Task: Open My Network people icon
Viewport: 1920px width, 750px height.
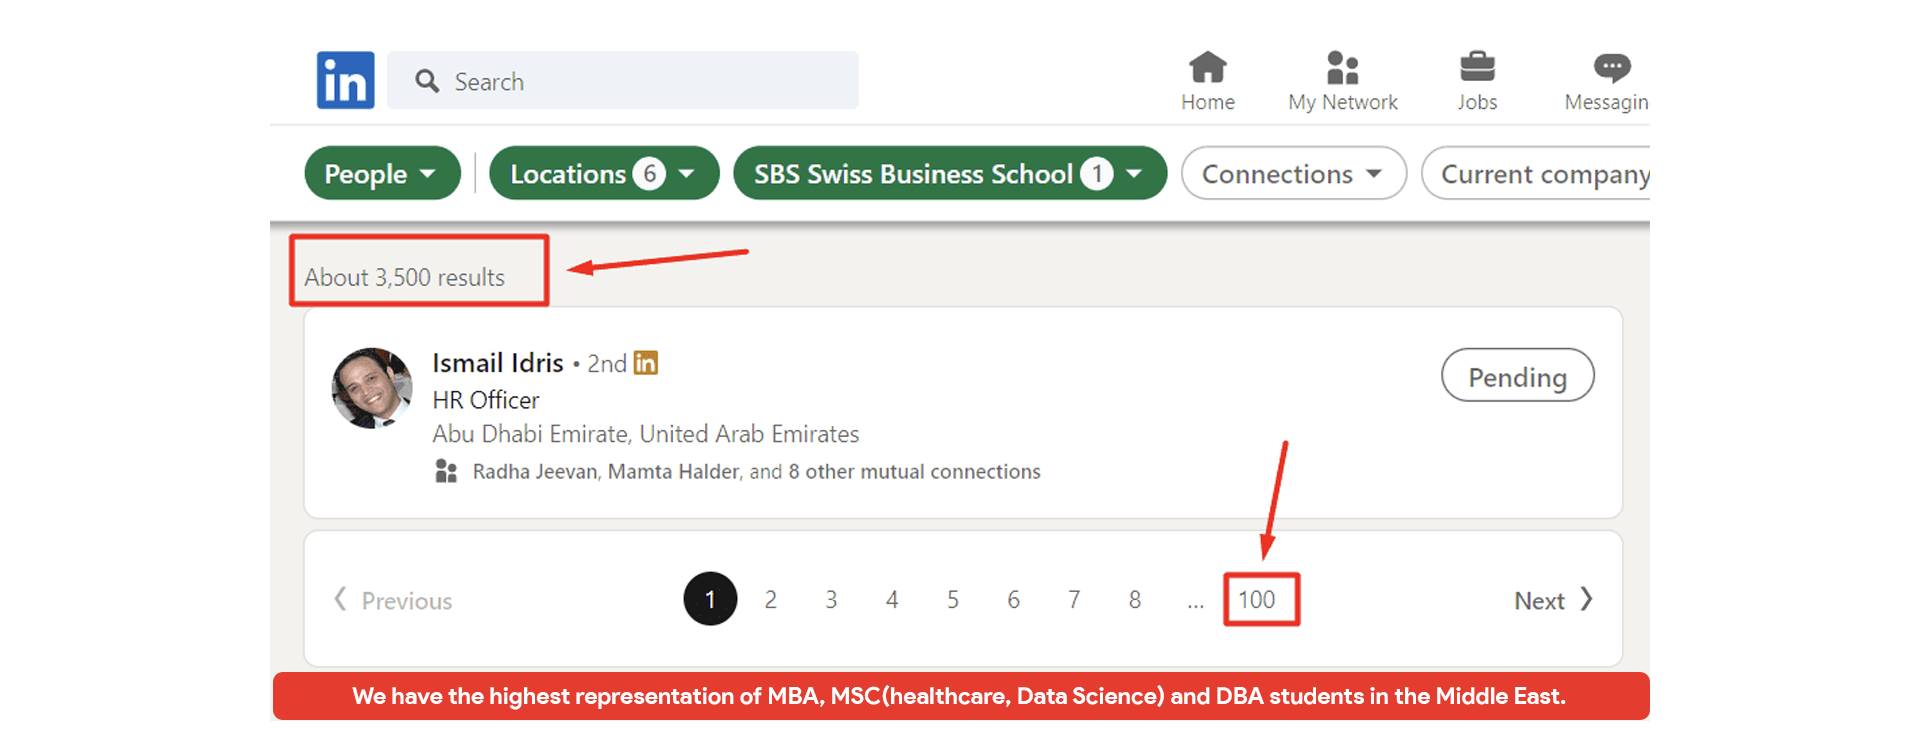Action: click(1342, 68)
